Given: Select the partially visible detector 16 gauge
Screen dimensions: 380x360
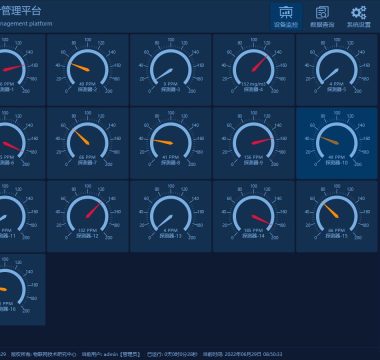Looking at the screenshot, I should click(22, 290).
